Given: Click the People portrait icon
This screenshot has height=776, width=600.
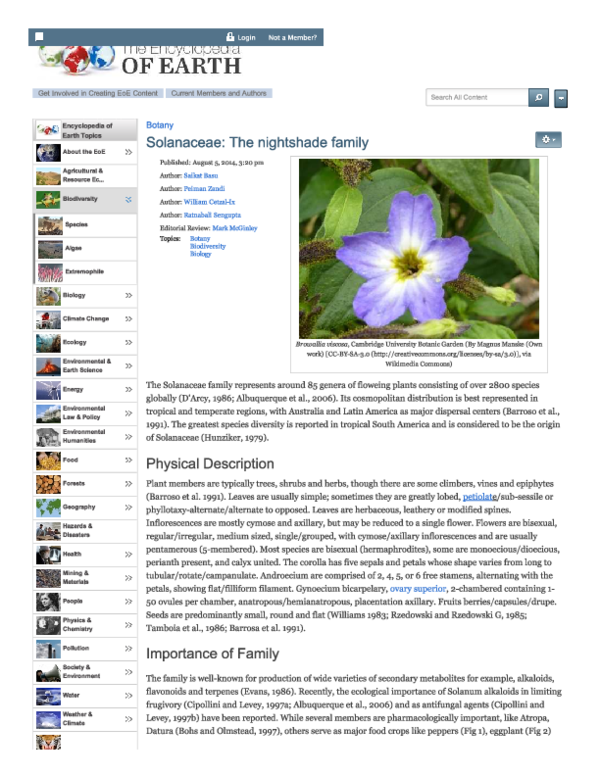Looking at the screenshot, I should [x=48, y=601].
